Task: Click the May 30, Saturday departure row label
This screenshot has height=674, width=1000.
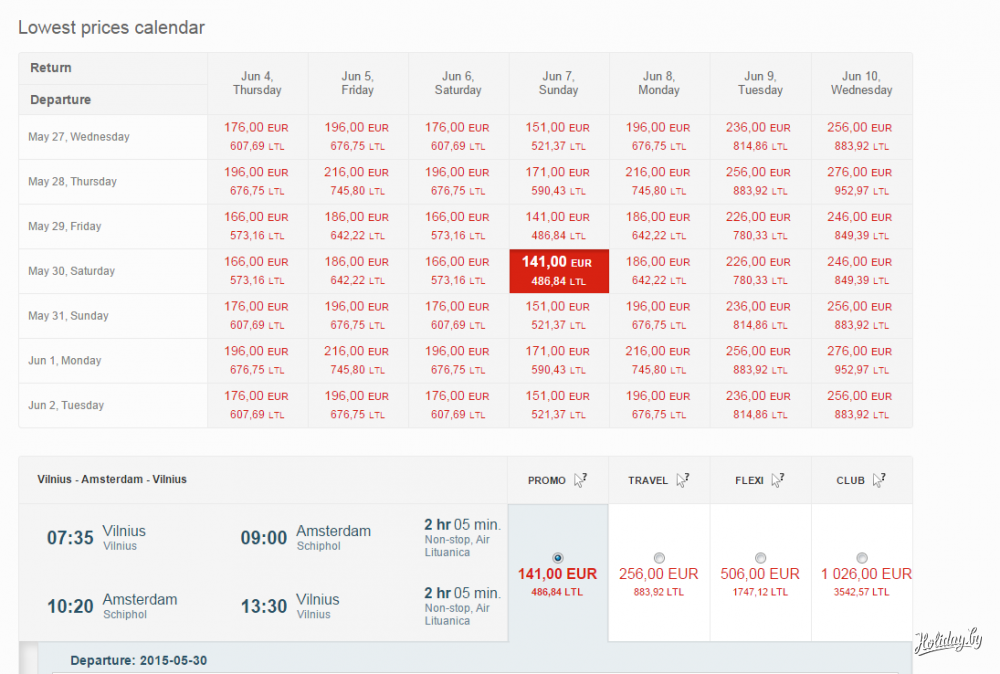Action: tap(72, 271)
